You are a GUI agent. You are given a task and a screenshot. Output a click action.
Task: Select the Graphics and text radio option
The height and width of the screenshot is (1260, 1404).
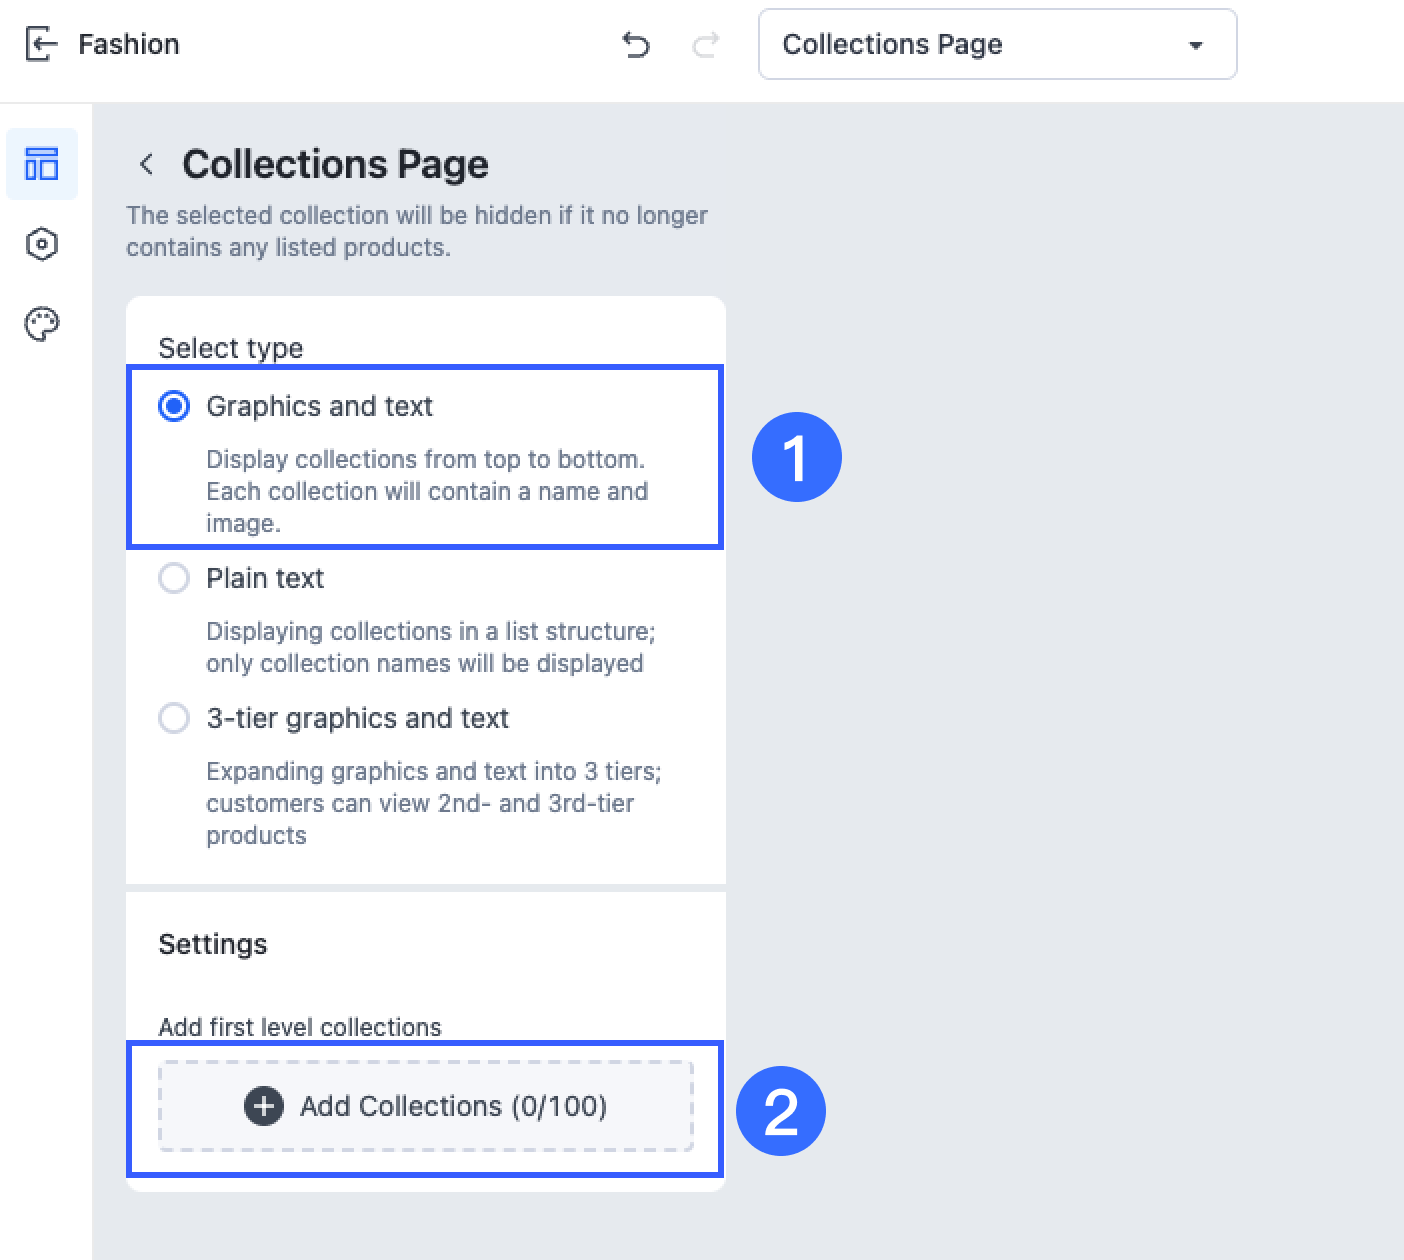point(174,406)
